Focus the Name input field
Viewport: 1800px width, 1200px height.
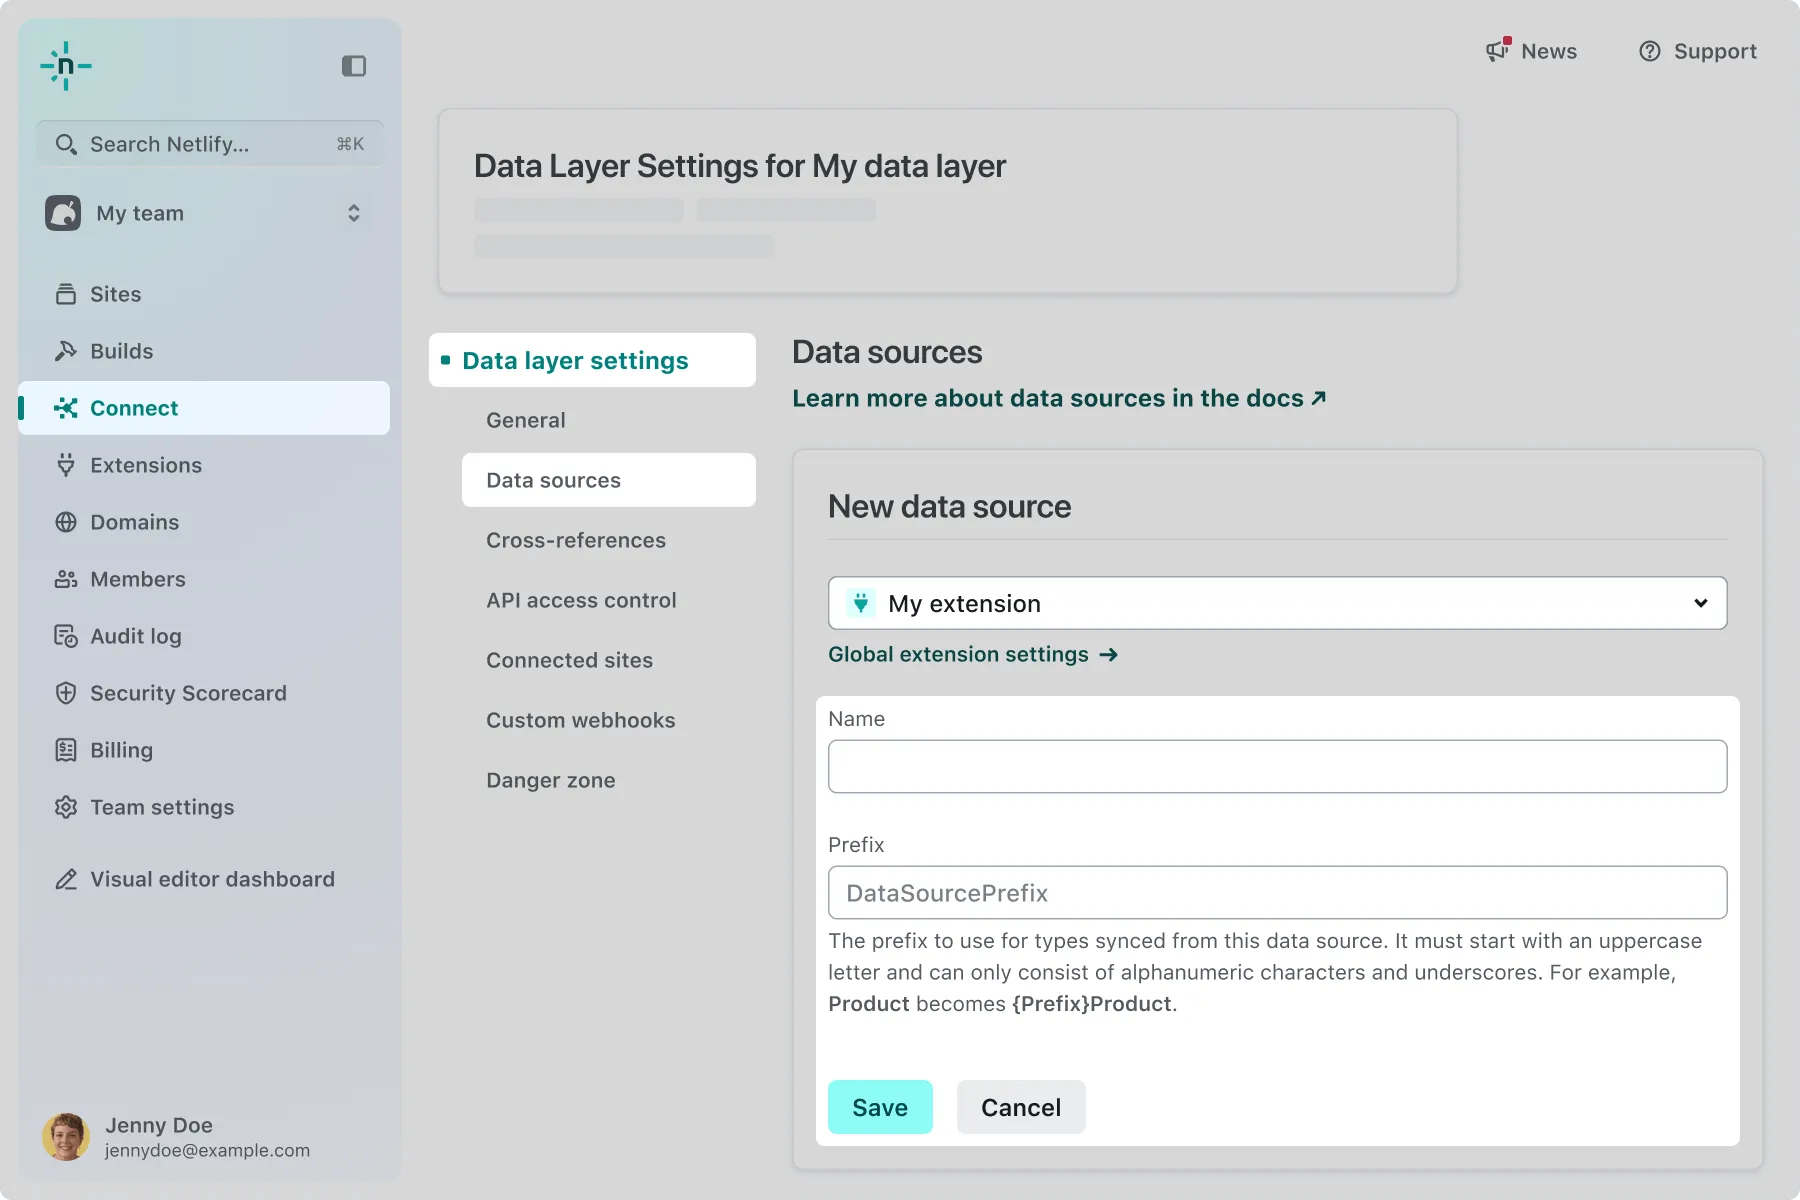click(1277, 767)
